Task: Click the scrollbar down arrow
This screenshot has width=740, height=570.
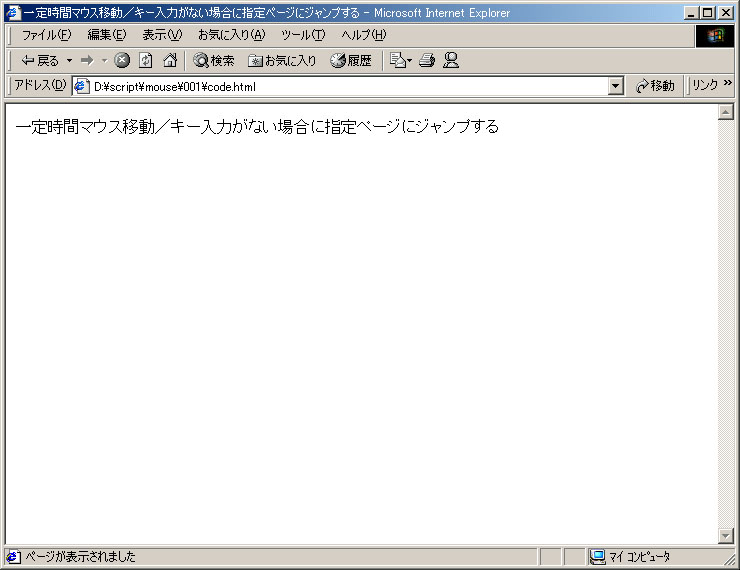Action: (725, 535)
